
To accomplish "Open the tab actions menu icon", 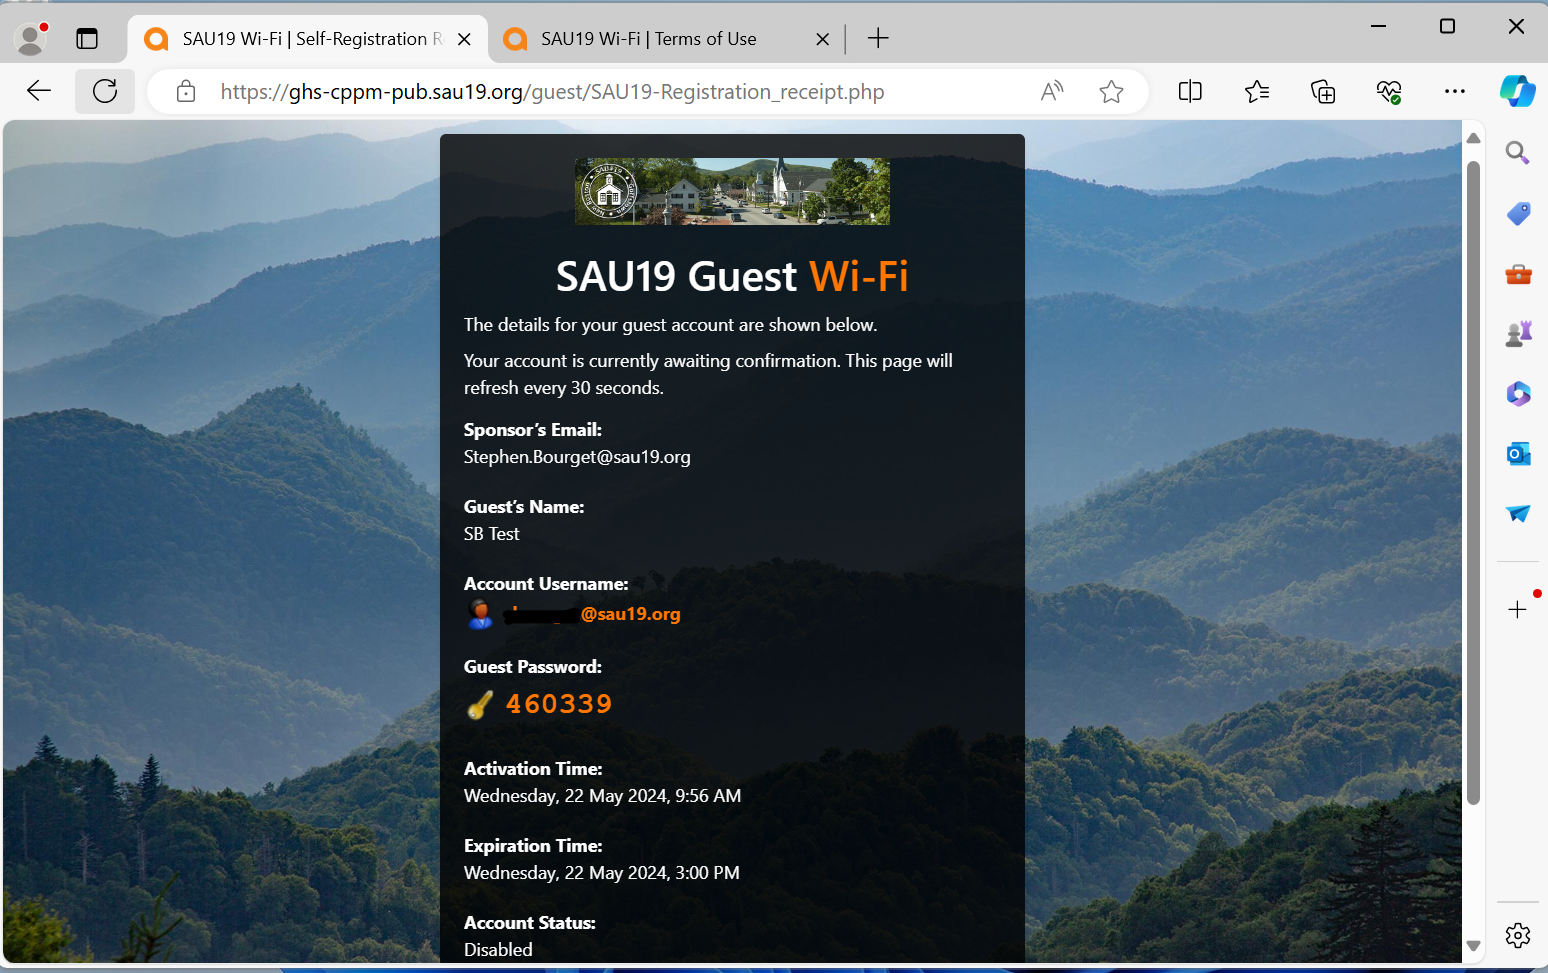I will [87, 39].
